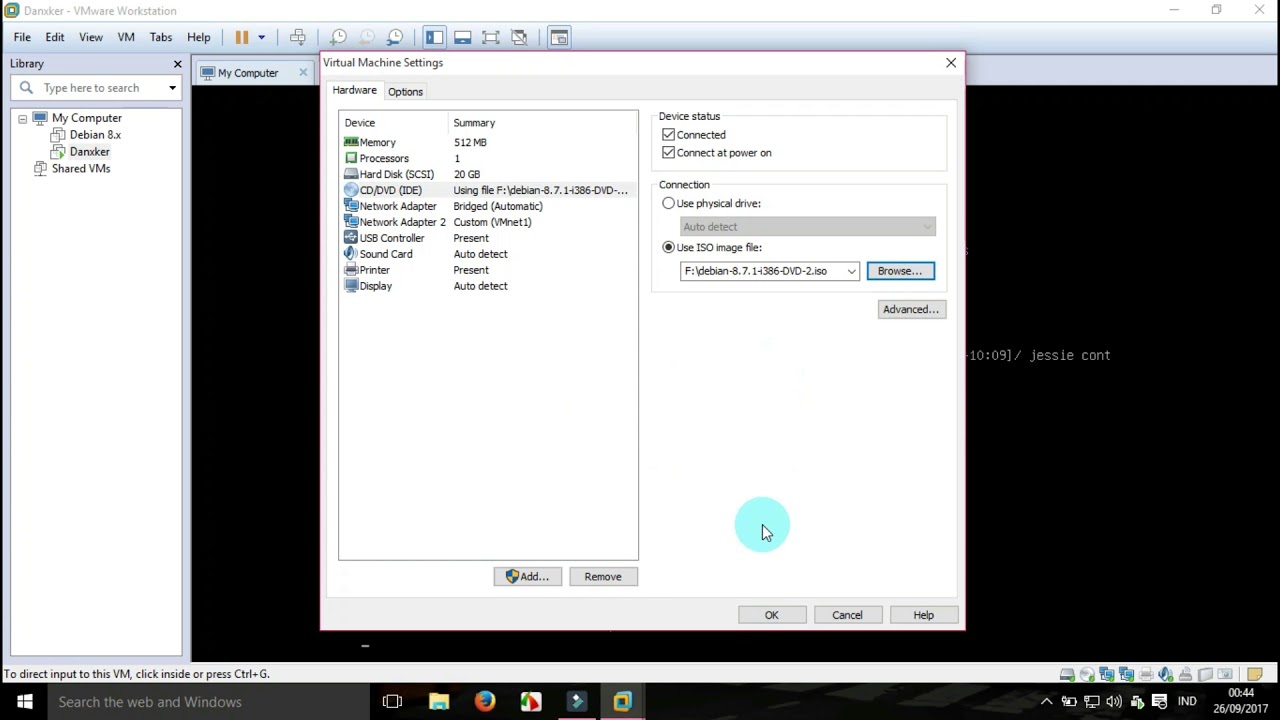Open the power options dropdown arrow beside pause

261,37
